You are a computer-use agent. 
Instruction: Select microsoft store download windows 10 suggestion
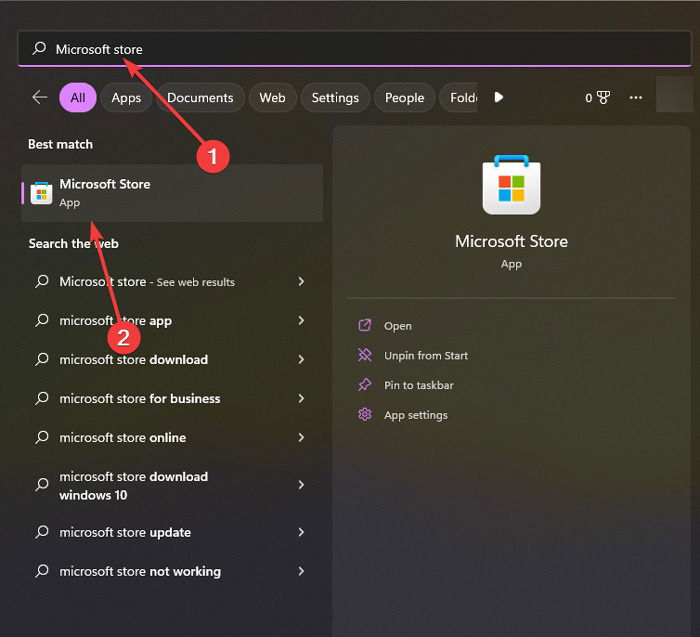tap(172, 486)
